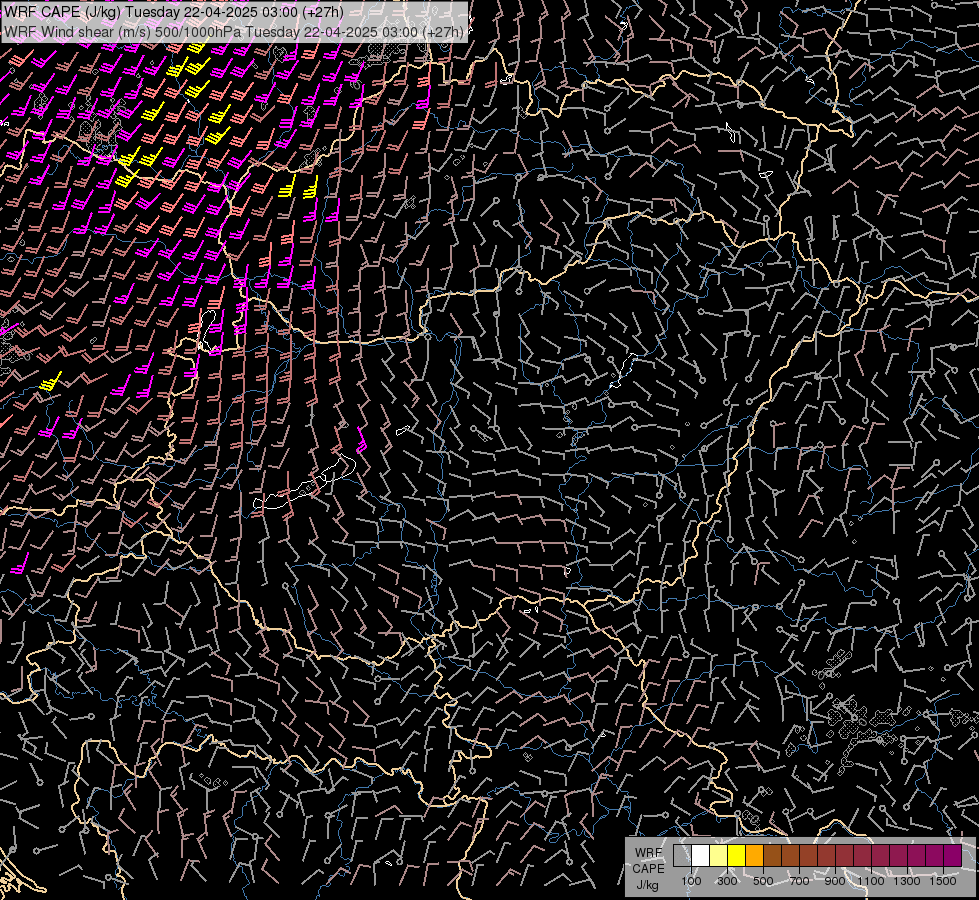This screenshot has height=900, width=979.
Task: Click the orange CAPE legend swatch
Action: point(754,856)
